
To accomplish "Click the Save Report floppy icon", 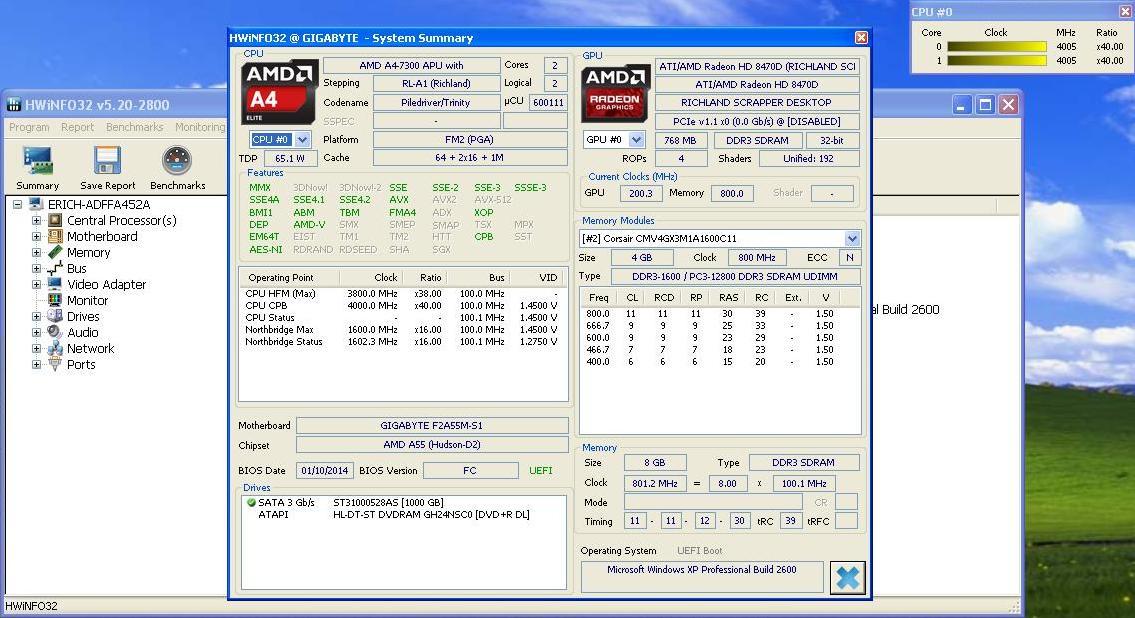I will 107,161.
